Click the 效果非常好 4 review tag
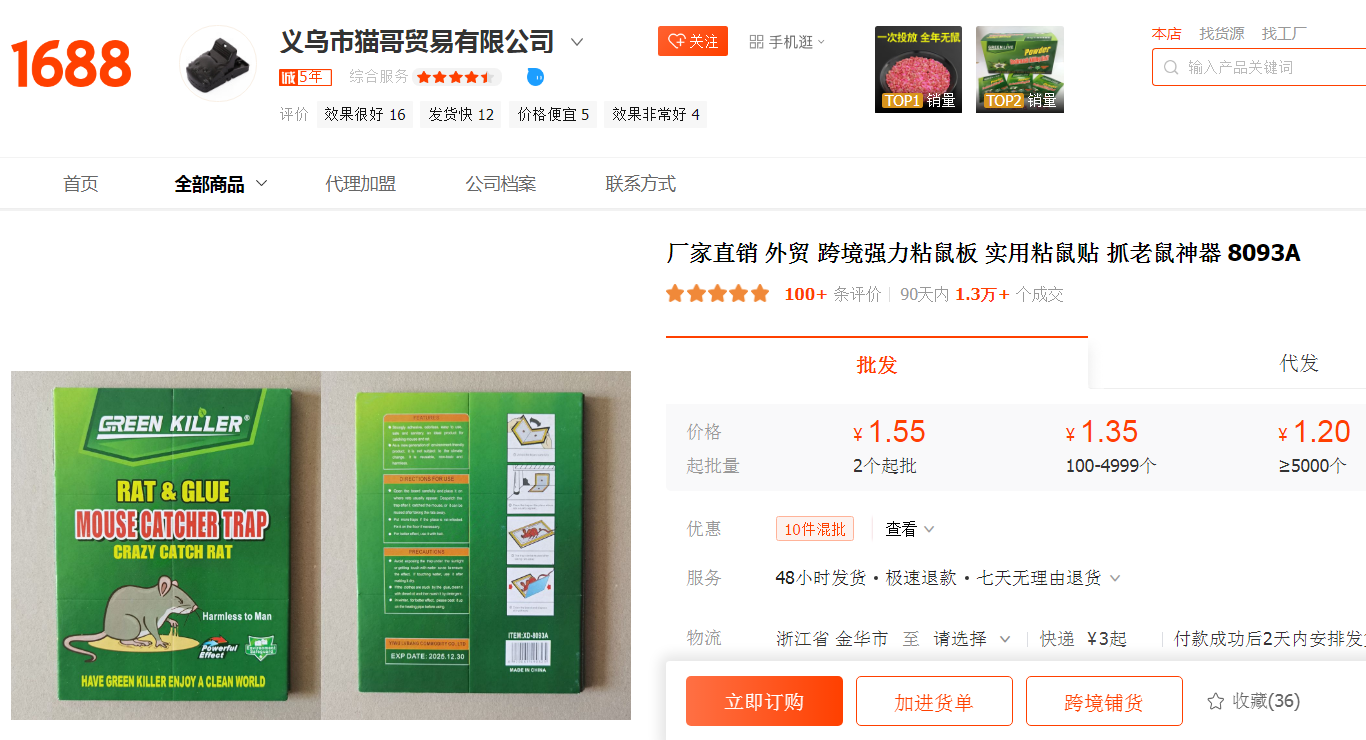The width and height of the screenshot is (1366, 740). tap(656, 114)
